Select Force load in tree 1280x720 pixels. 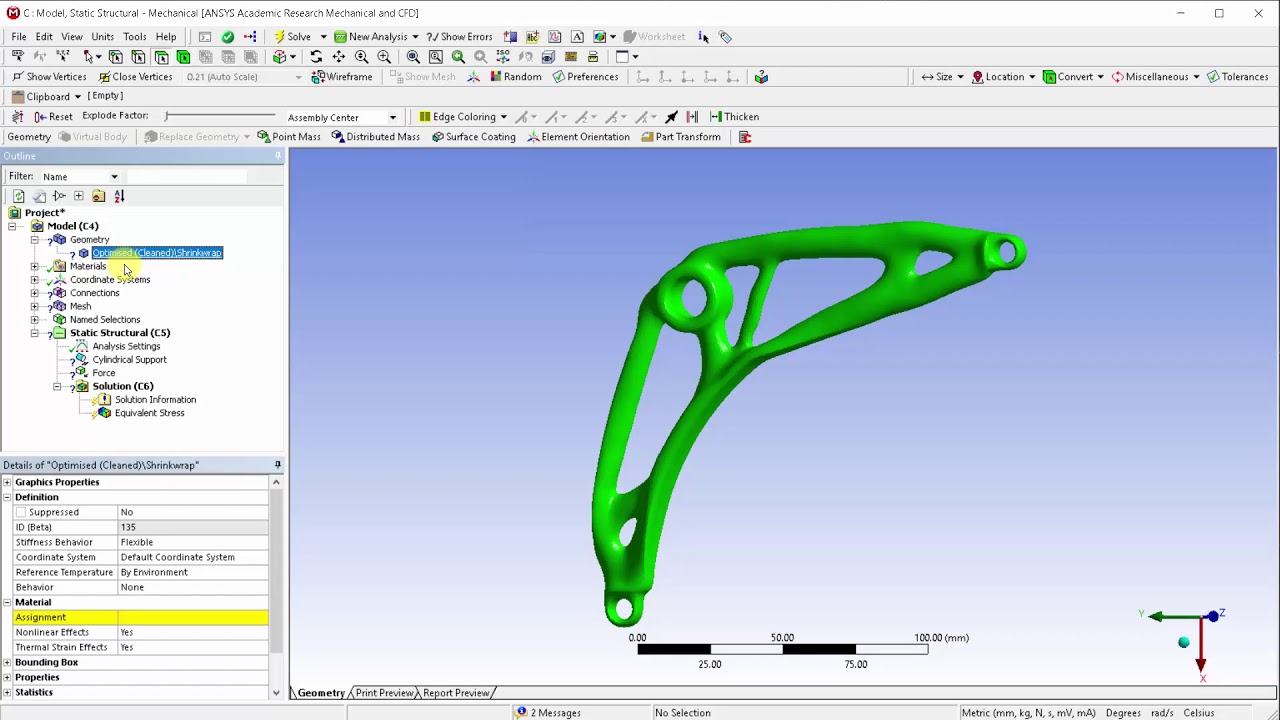(103, 373)
